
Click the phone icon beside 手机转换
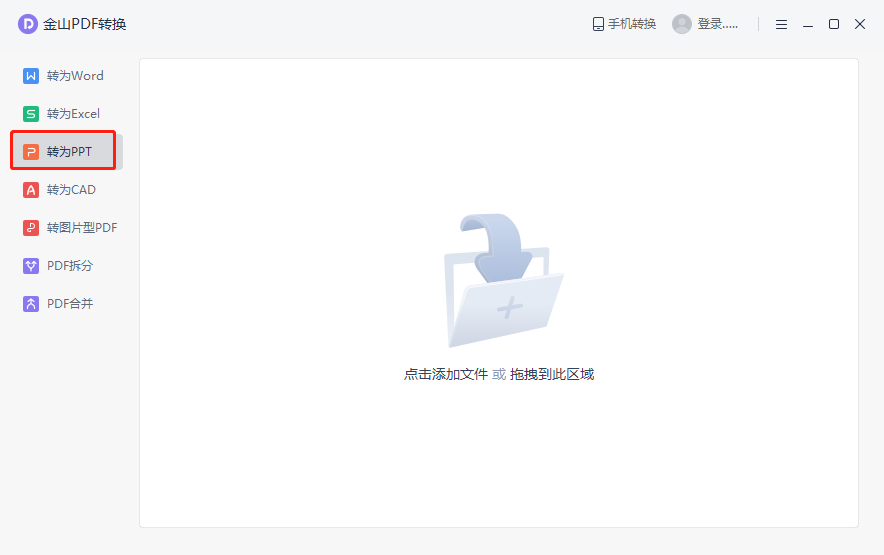coord(598,24)
